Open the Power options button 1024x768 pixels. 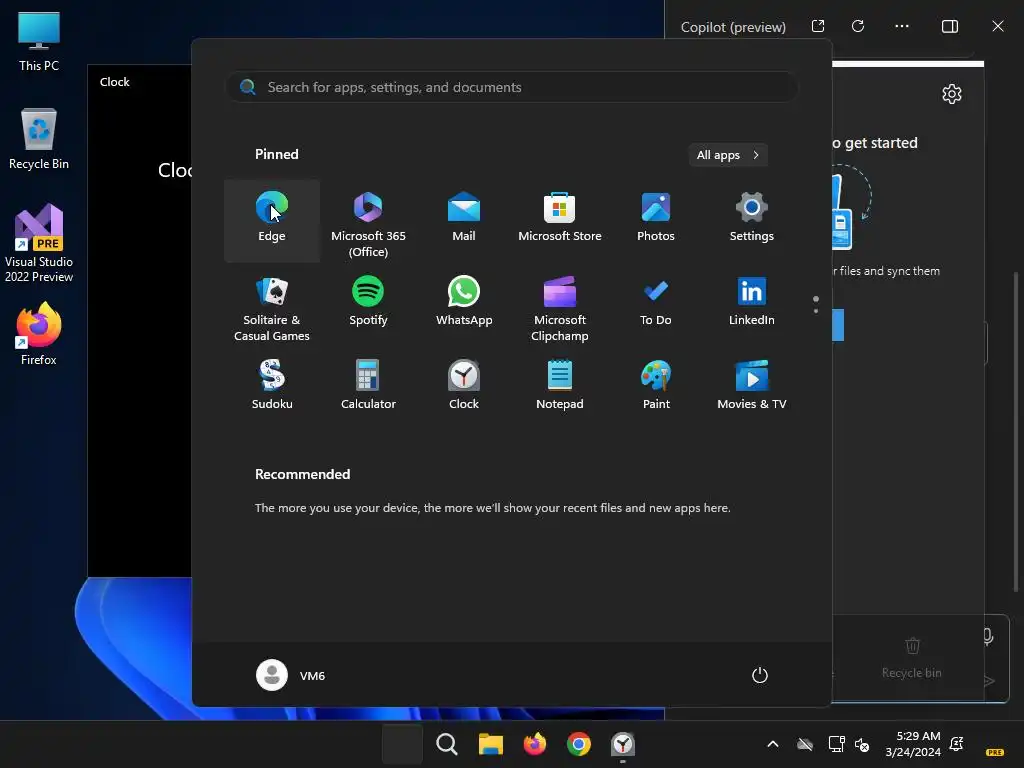760,675
